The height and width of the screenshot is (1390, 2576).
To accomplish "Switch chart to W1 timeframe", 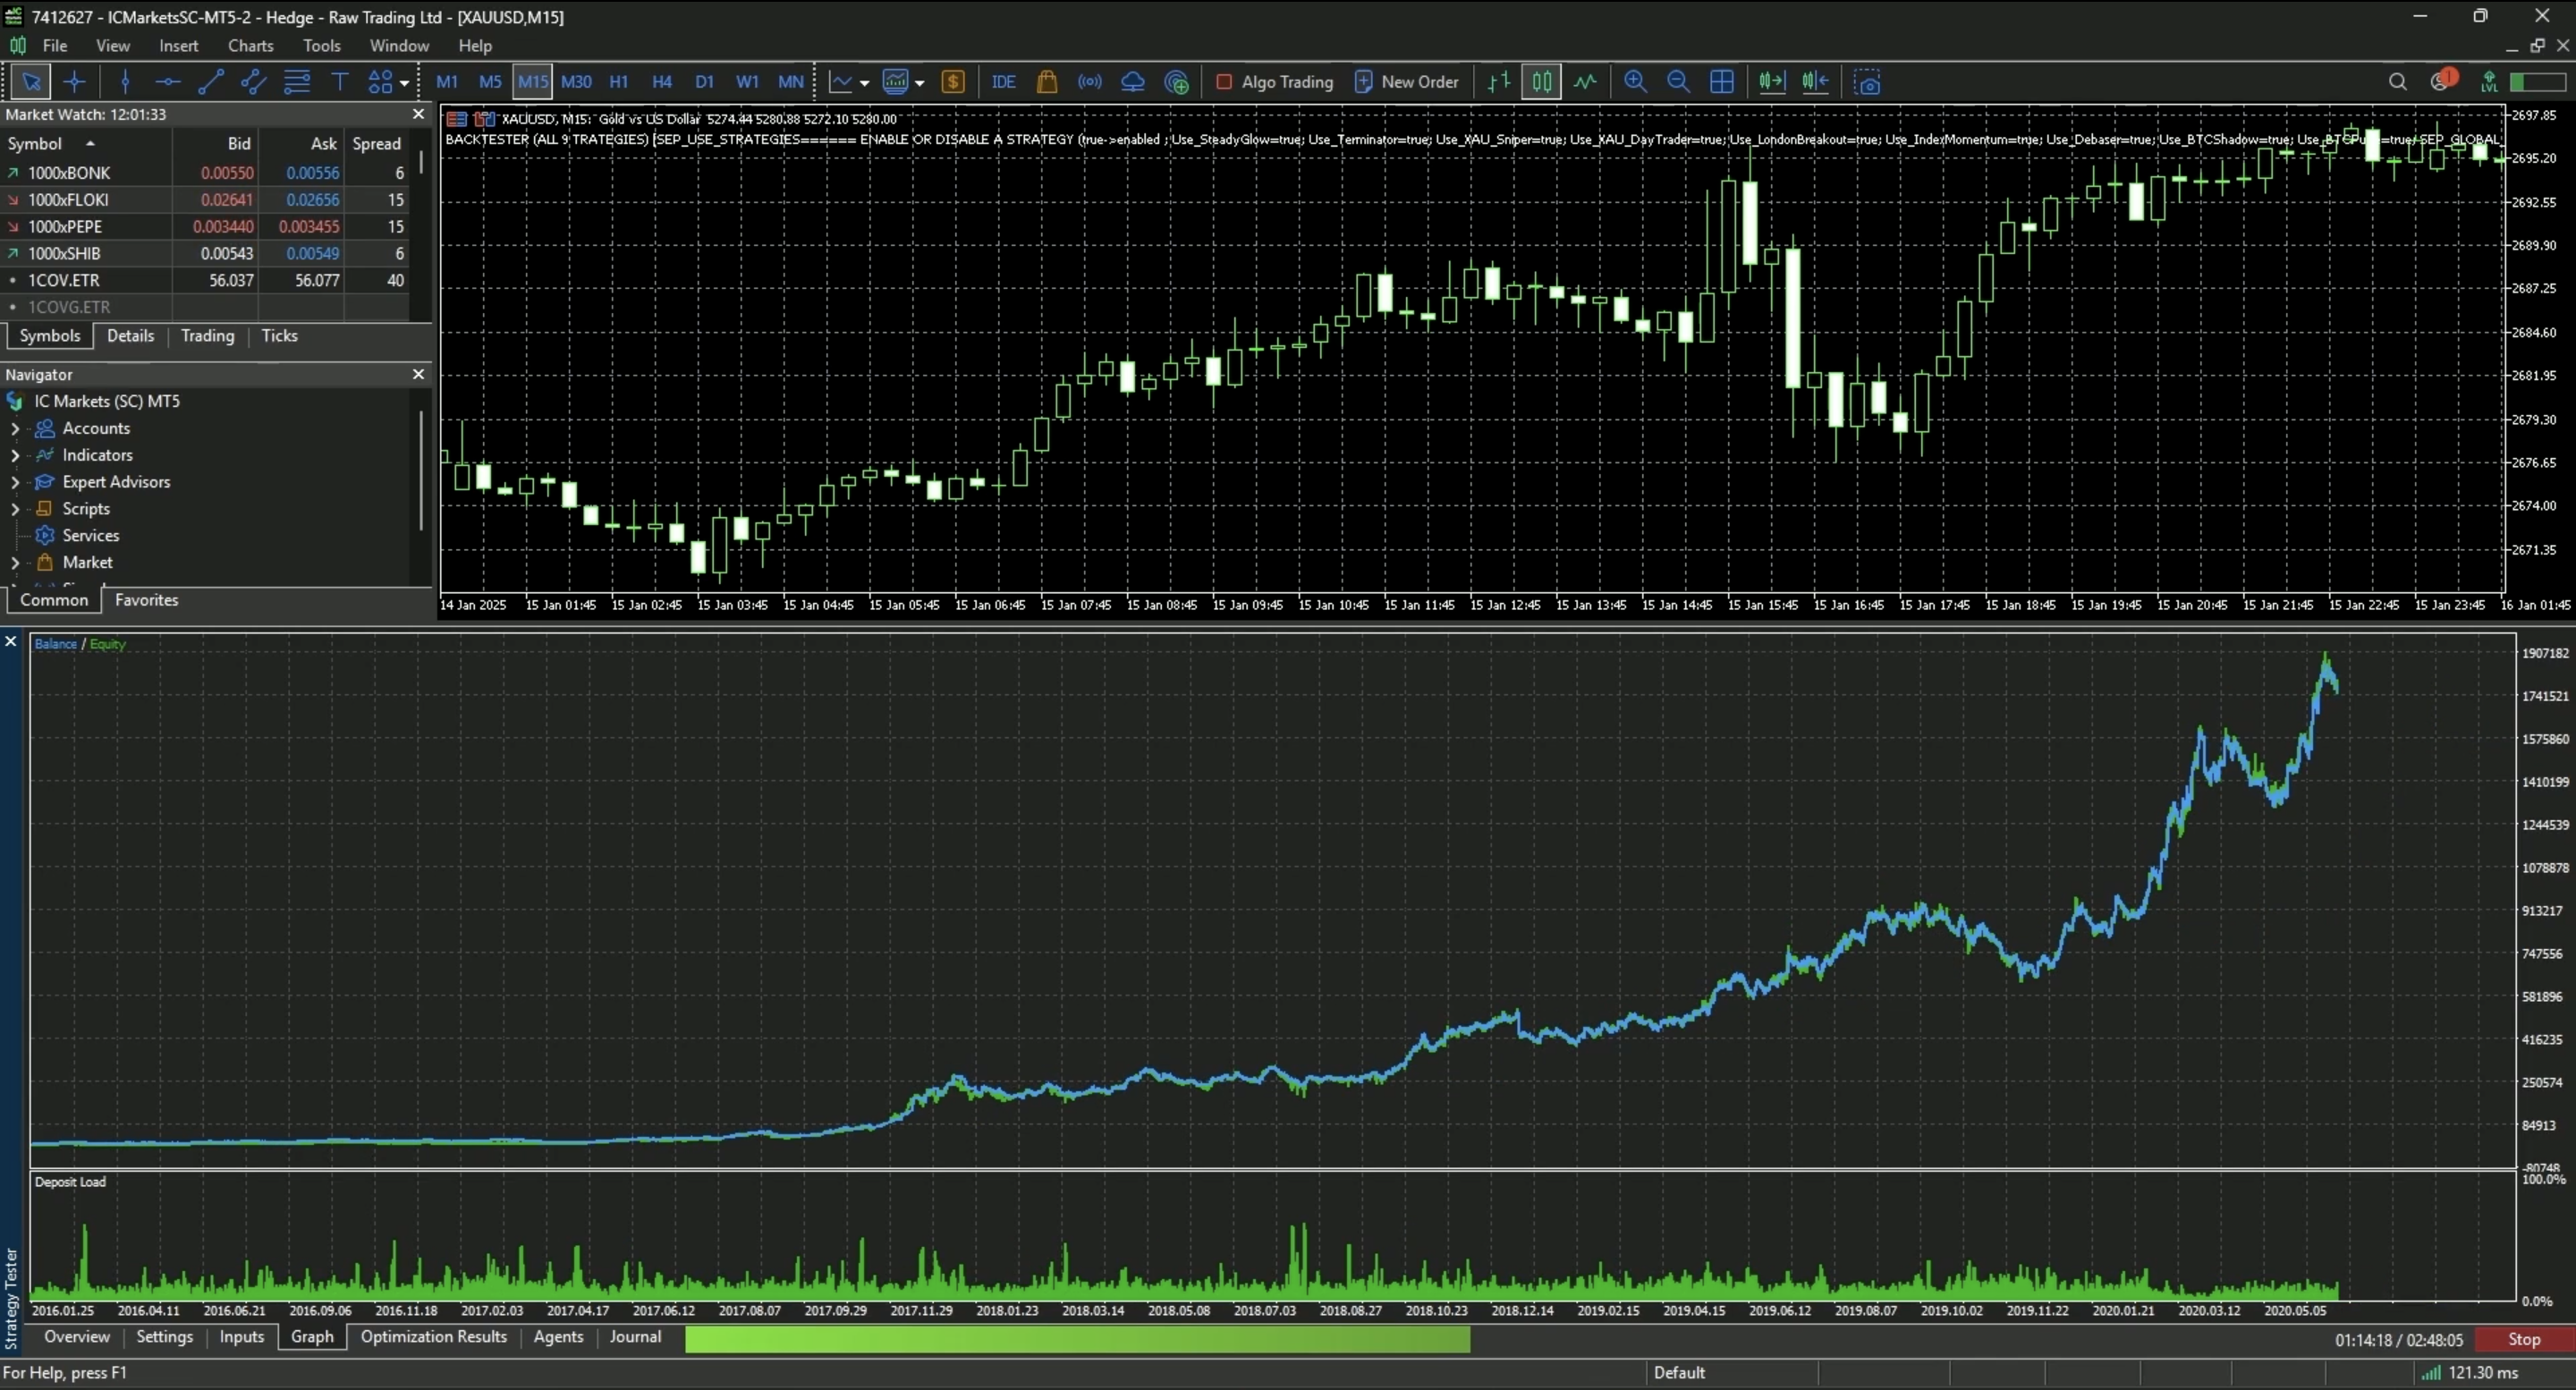I will 748,82.
